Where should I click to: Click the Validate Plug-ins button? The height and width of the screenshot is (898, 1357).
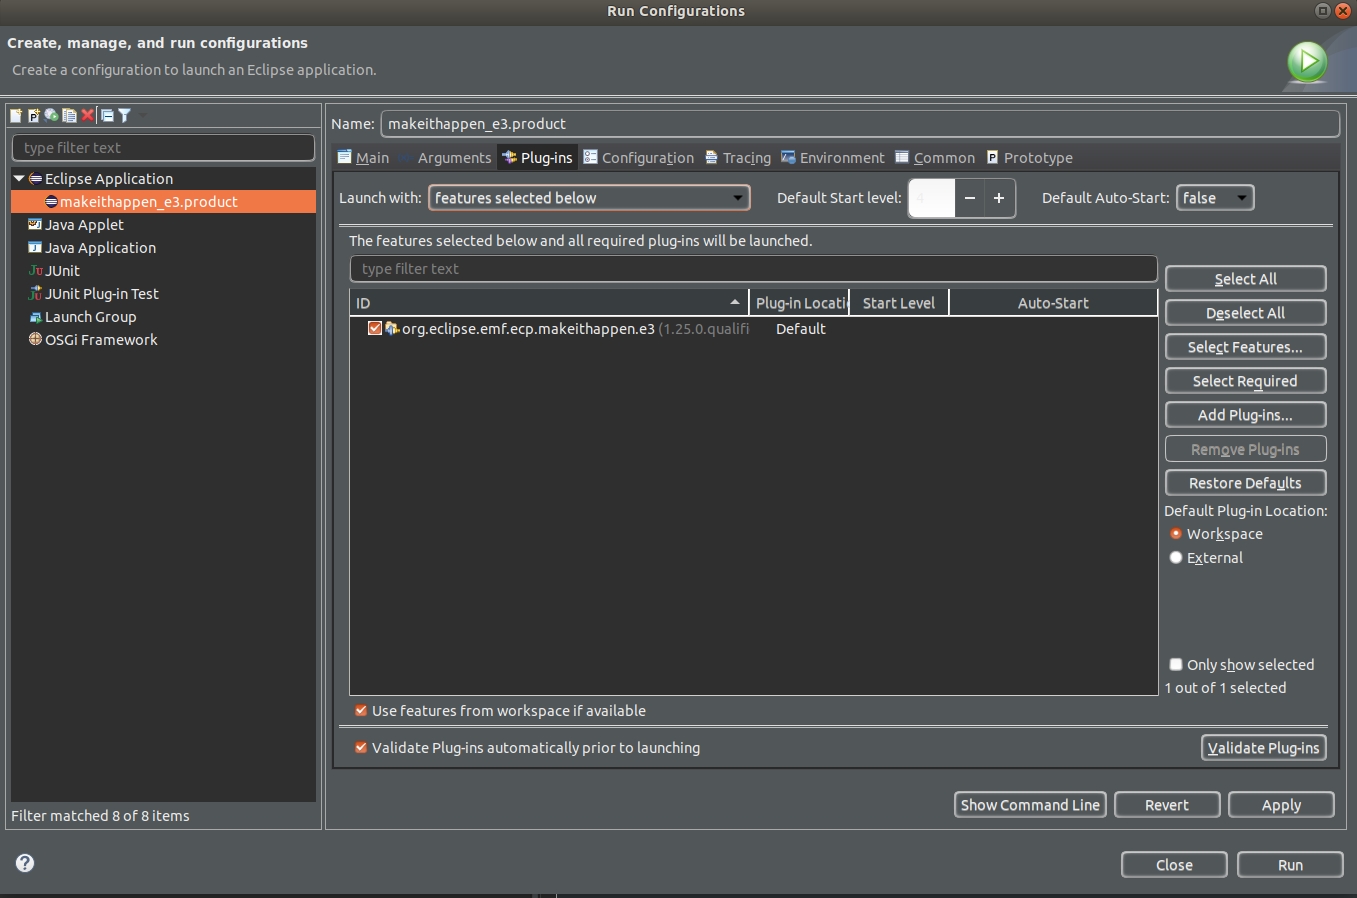tap(1264, 748)
